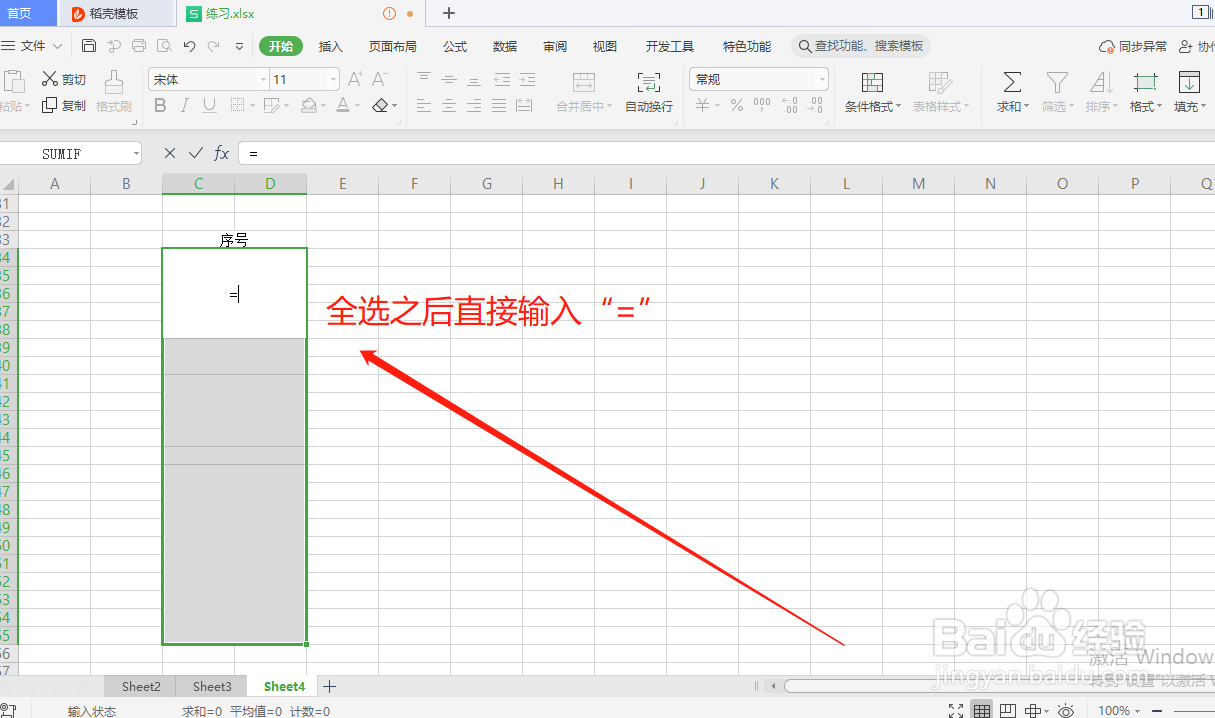The image size is (1215, 718).
Task: Click the Format (格式) icon
Action: coord(1145,83)
